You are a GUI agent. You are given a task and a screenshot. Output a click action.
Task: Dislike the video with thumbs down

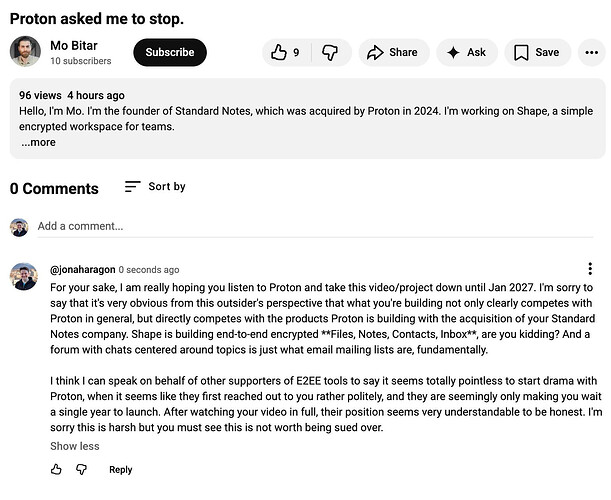tap(330, 53)
